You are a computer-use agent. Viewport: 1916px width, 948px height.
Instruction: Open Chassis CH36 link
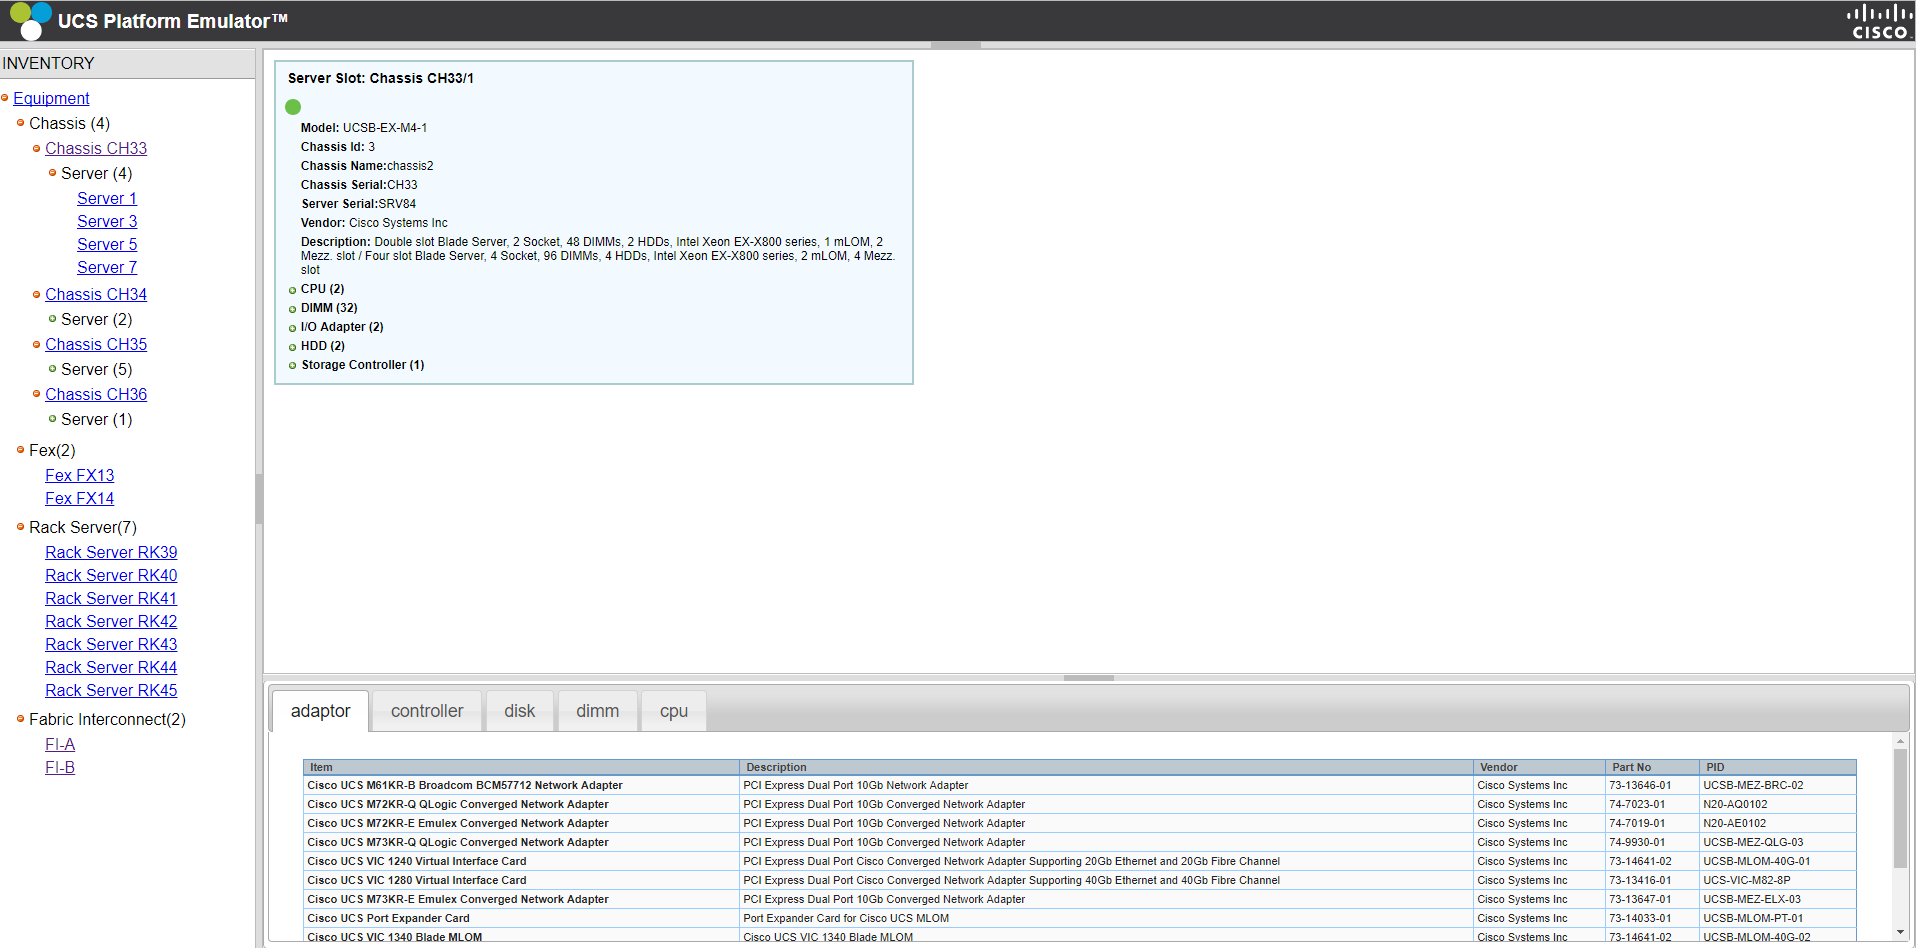pos(96,394)
